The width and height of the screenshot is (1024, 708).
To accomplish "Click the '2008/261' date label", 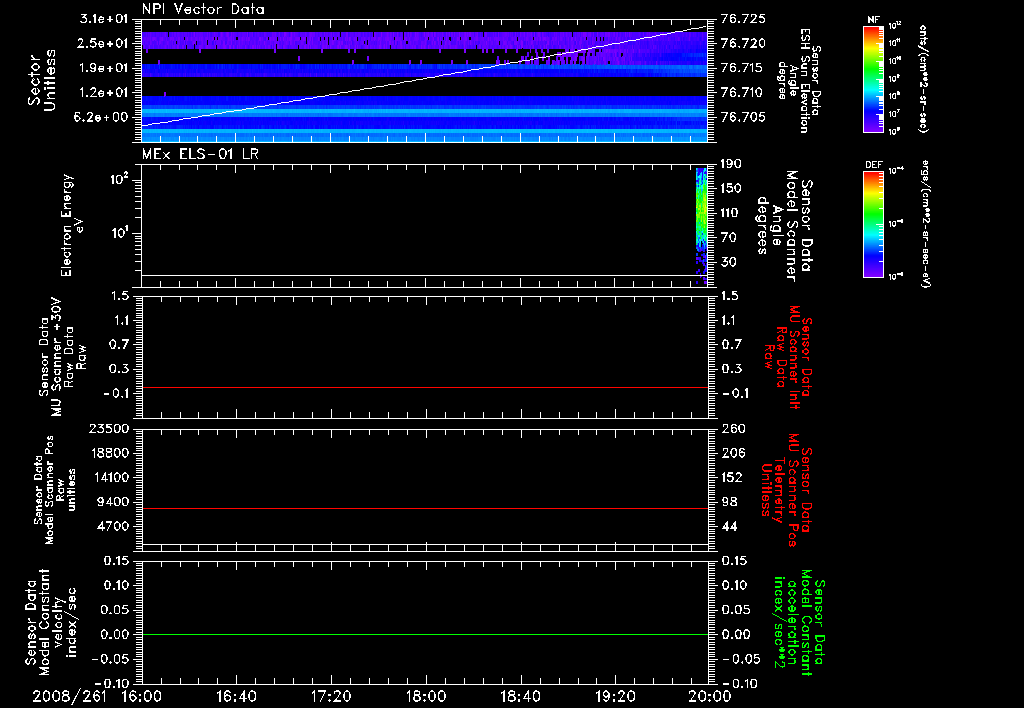I will pos(69,696).
